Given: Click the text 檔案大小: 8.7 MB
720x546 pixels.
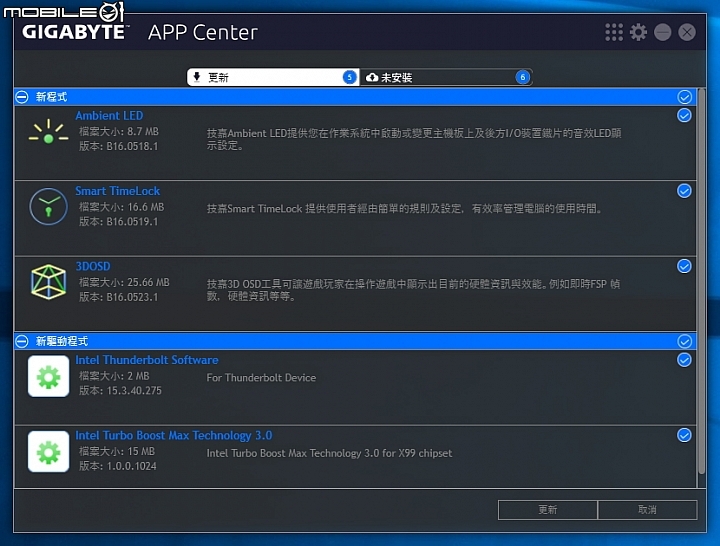Looking at the screenshot, I should (118, 132).
